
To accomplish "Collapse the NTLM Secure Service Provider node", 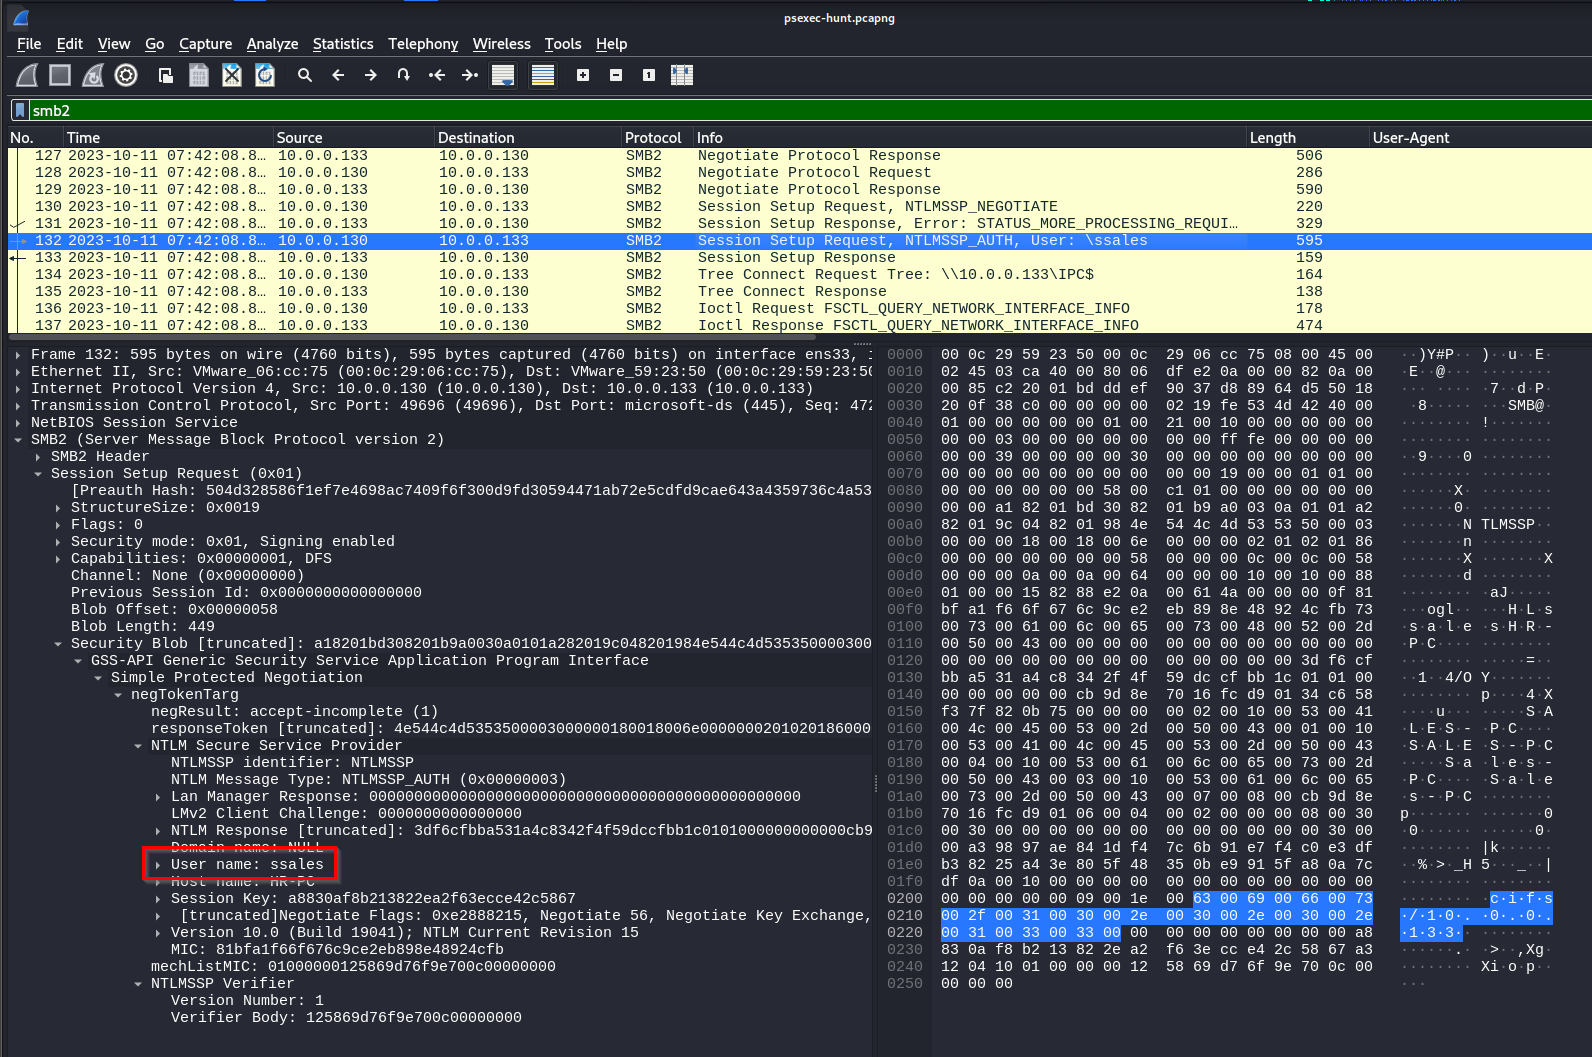I will point(138,746).
